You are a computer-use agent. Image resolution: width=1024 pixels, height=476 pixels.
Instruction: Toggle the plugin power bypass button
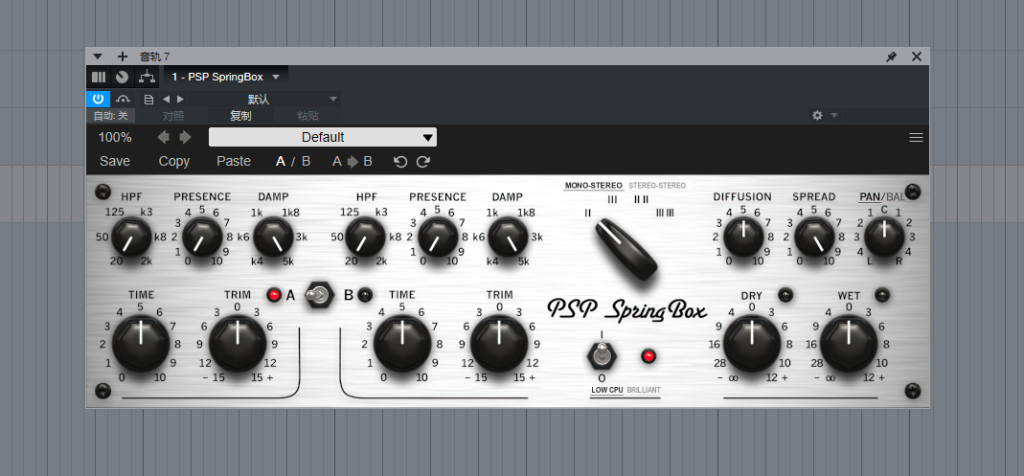[x=98, y=99]
